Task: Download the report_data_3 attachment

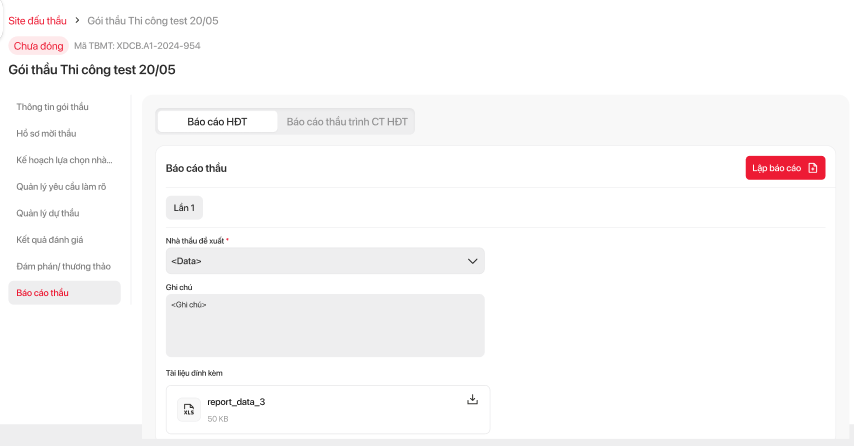Action: point(473,400)
